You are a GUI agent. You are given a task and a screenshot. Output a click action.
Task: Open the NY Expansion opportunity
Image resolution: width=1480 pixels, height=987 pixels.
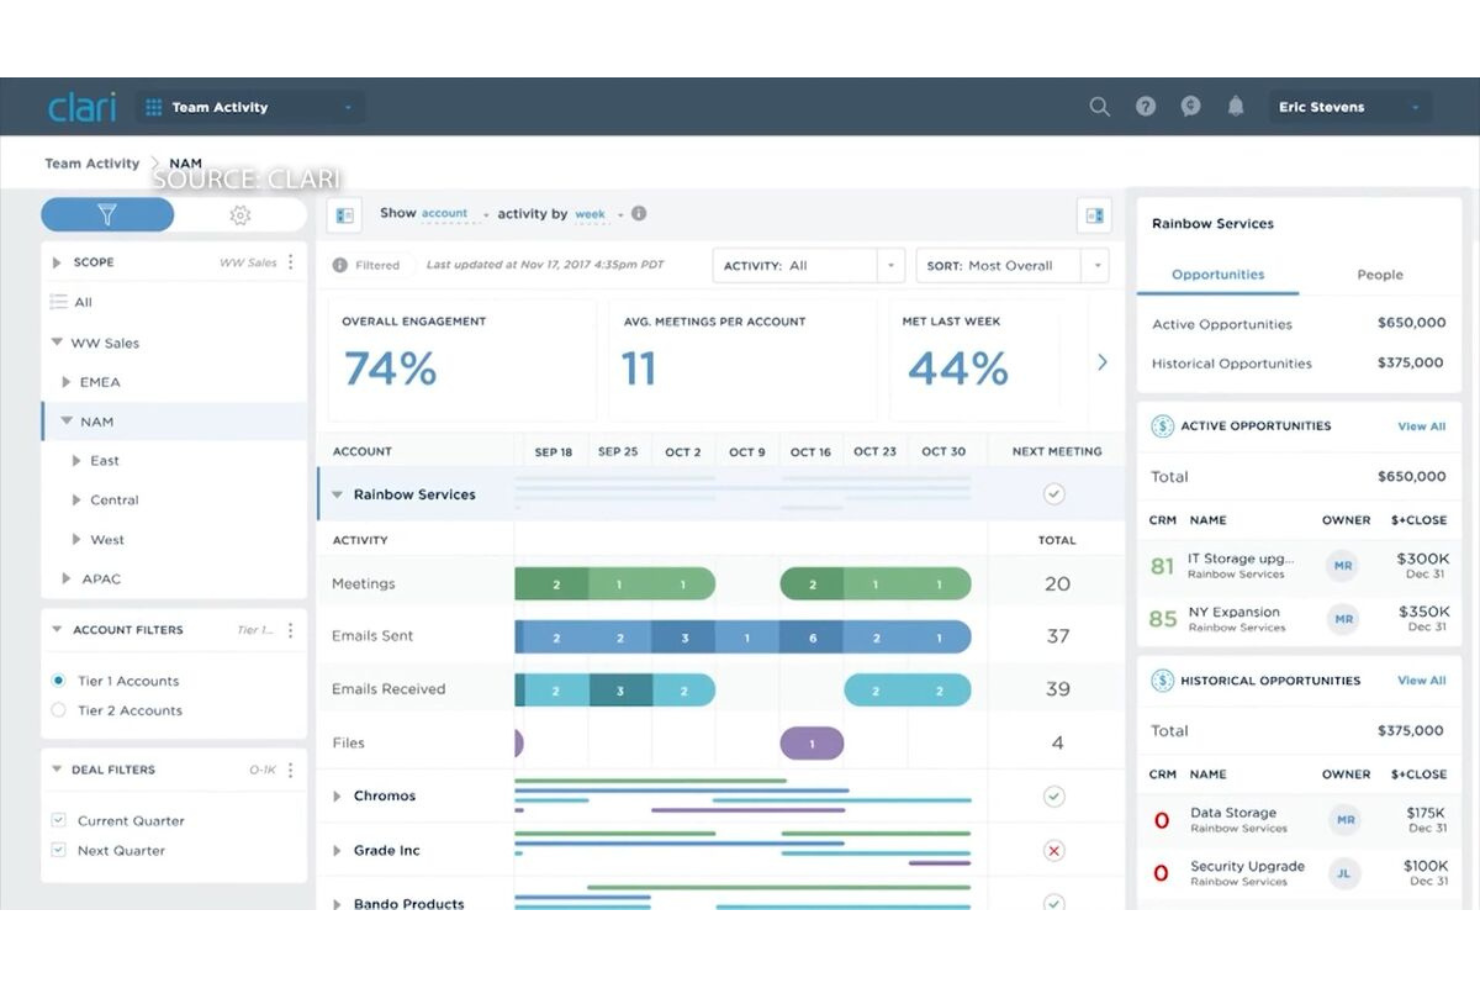click(x=1235, y=612)
